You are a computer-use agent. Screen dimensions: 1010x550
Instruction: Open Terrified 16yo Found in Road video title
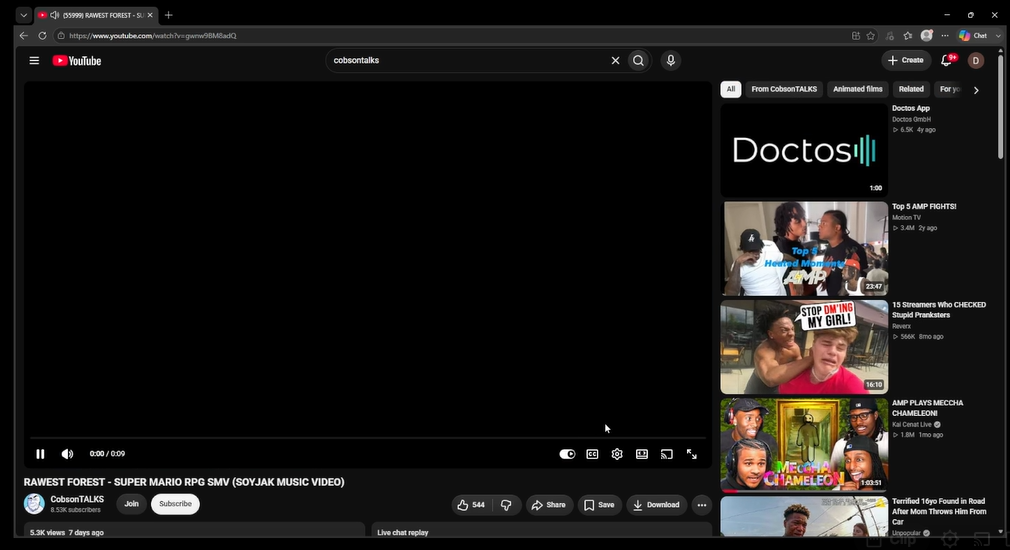tap(939, 511)
